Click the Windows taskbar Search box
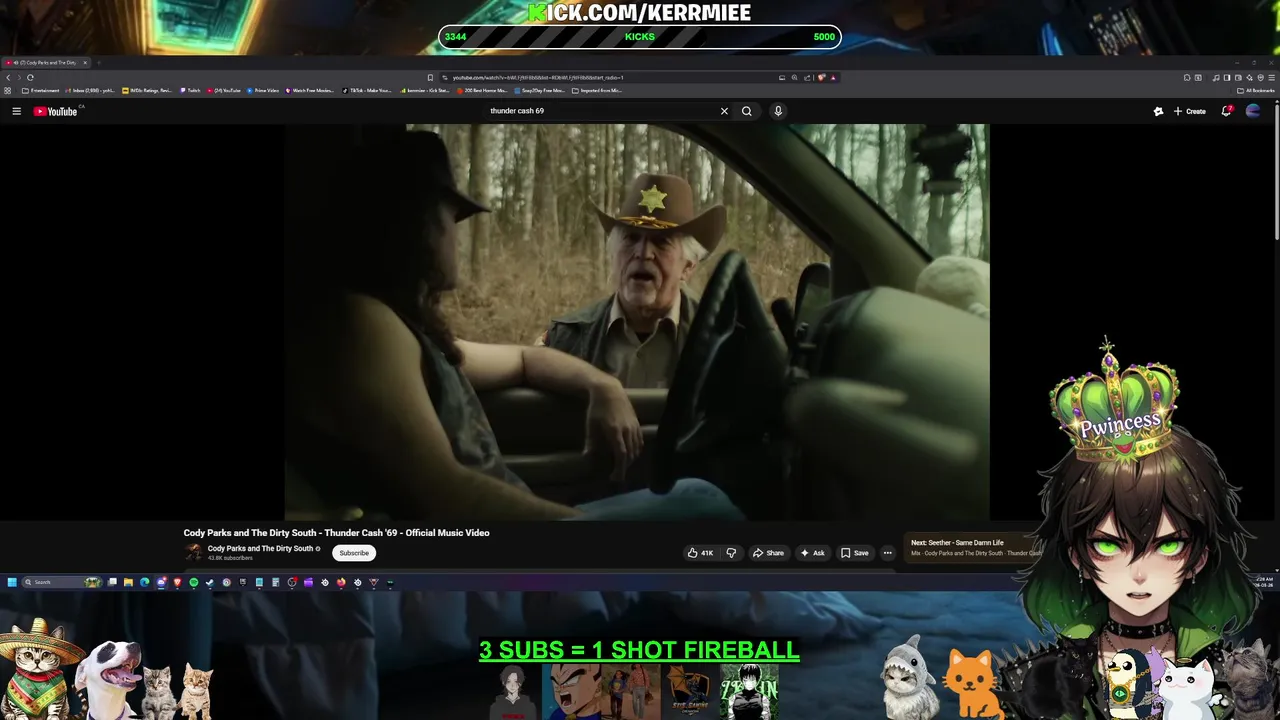The width and height of the screenshot is (1280, 720). point(62,582)
